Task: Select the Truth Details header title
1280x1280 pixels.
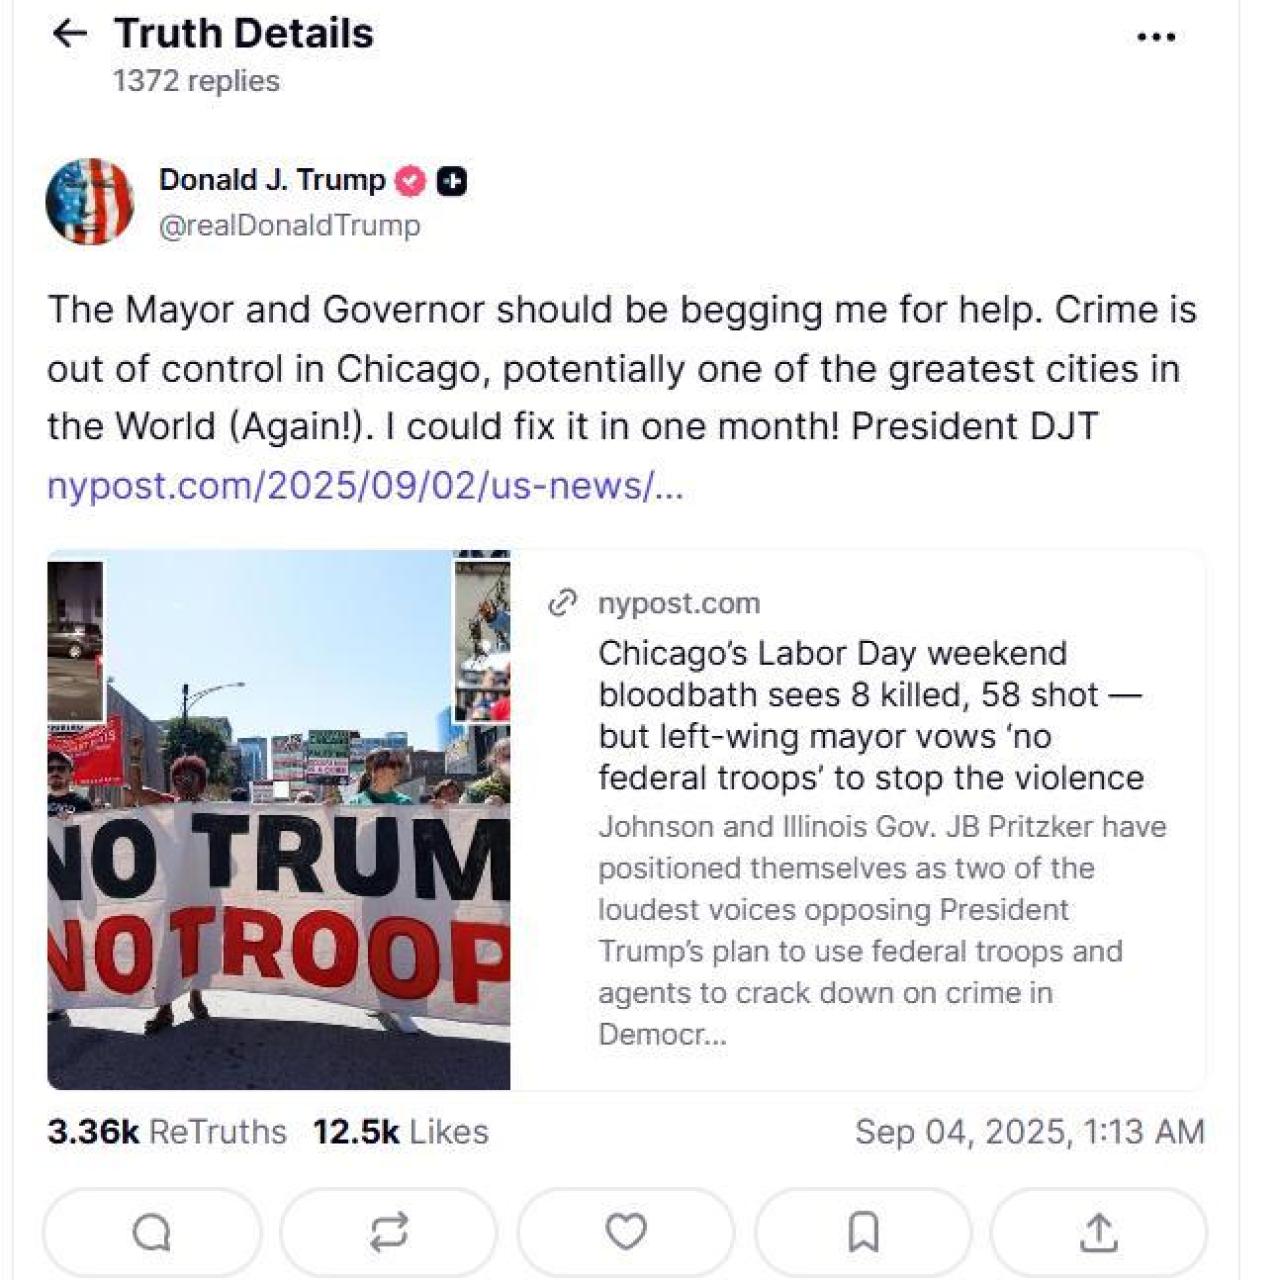Action: click(243, 33)
